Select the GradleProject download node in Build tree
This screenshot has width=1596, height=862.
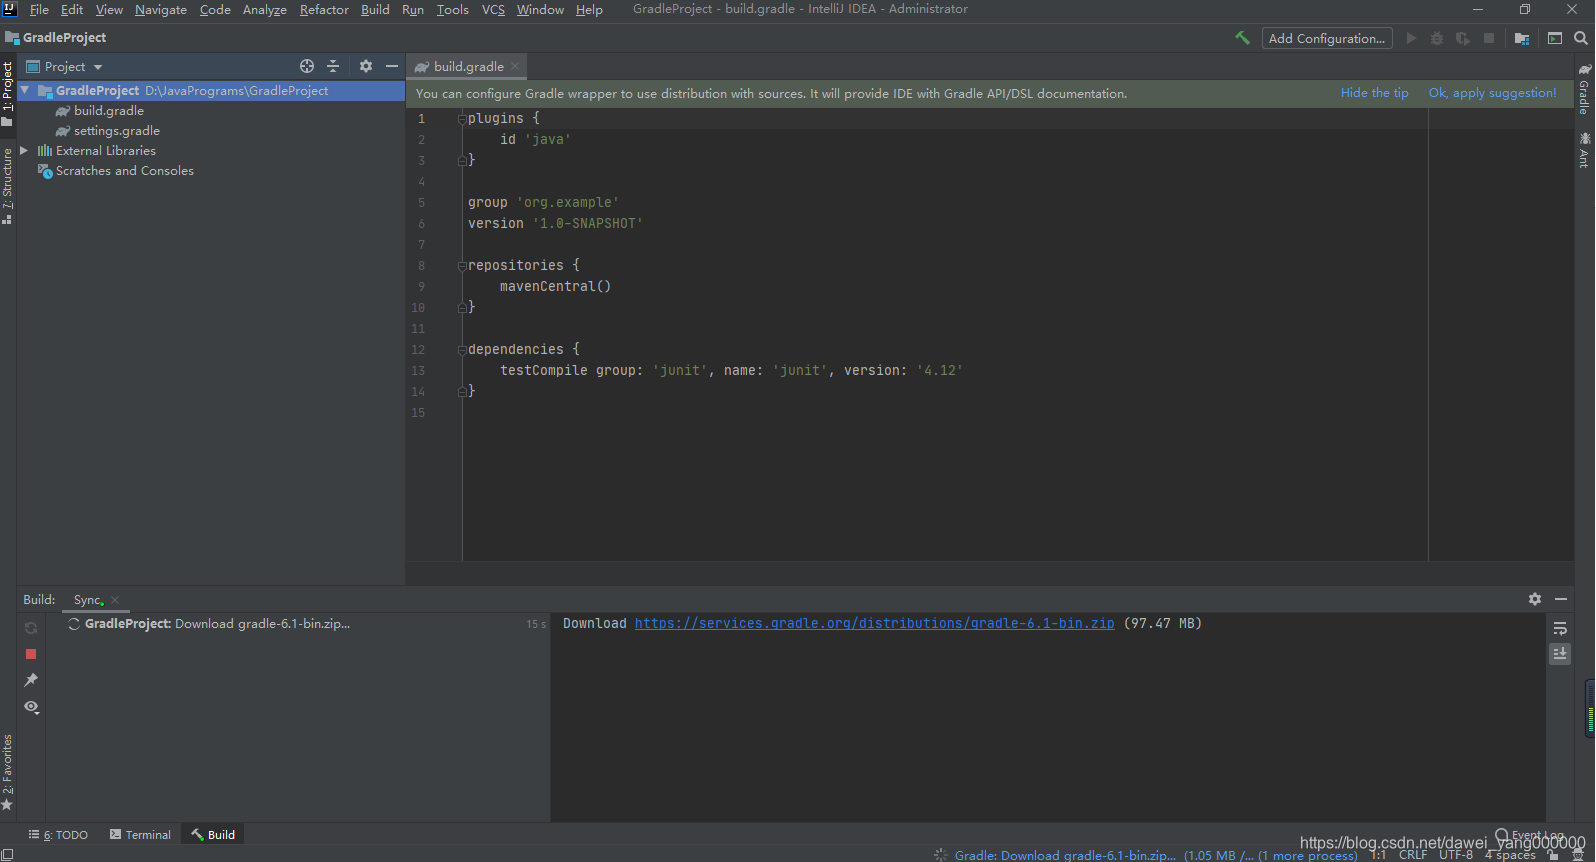(x=298, y=624)
